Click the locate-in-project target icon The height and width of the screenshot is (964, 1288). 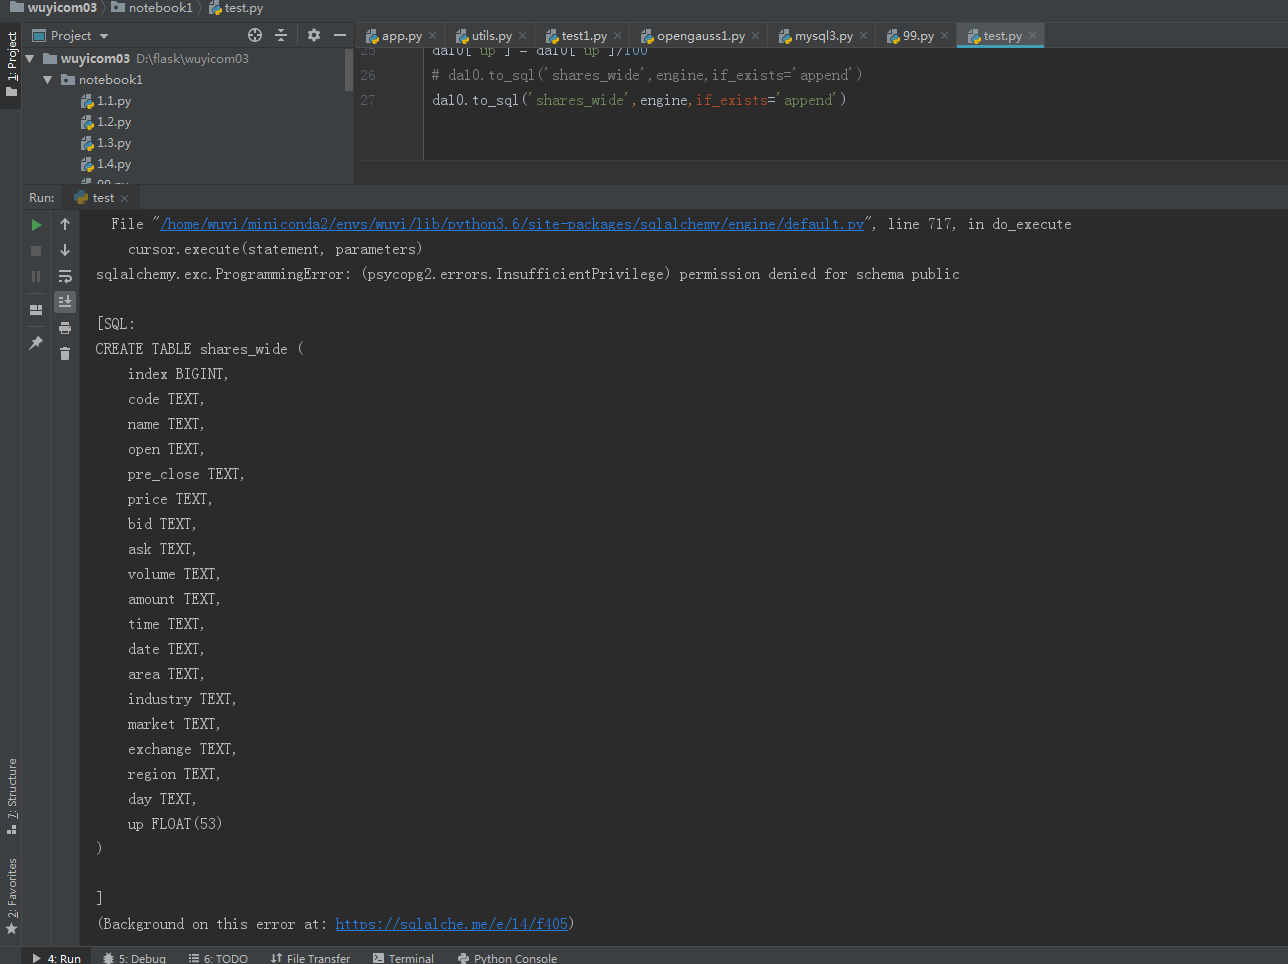click(x=255, y=35)
